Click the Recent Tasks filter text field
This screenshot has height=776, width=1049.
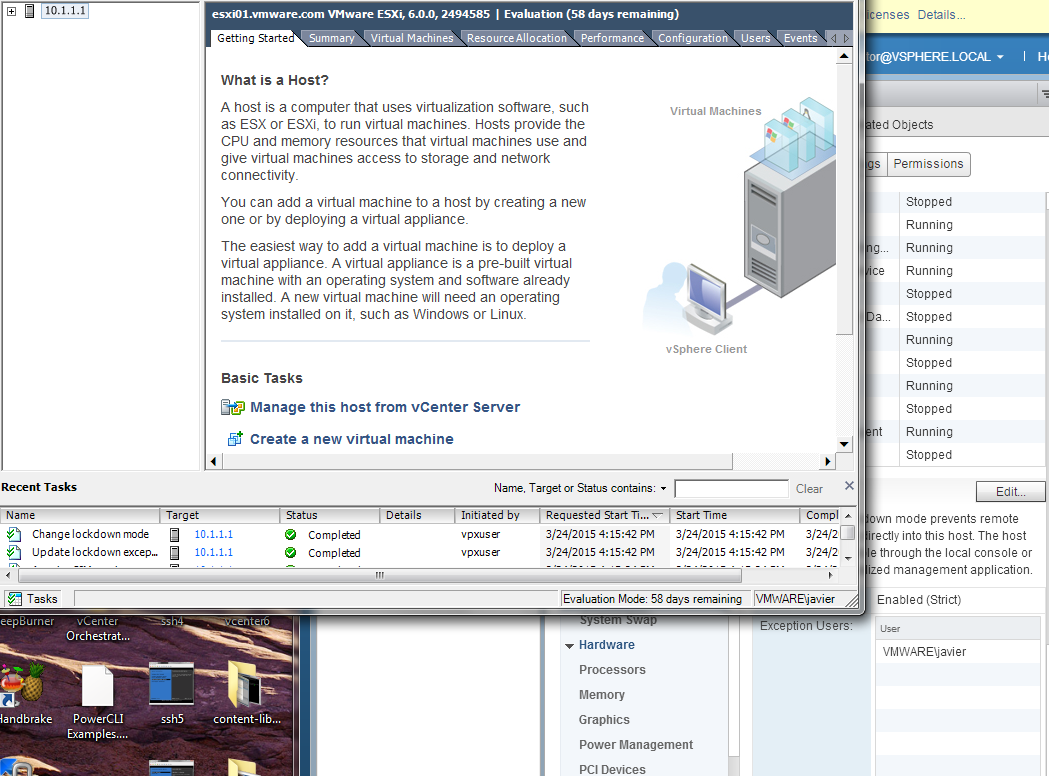pyautogui.click(x=731, y=489)
